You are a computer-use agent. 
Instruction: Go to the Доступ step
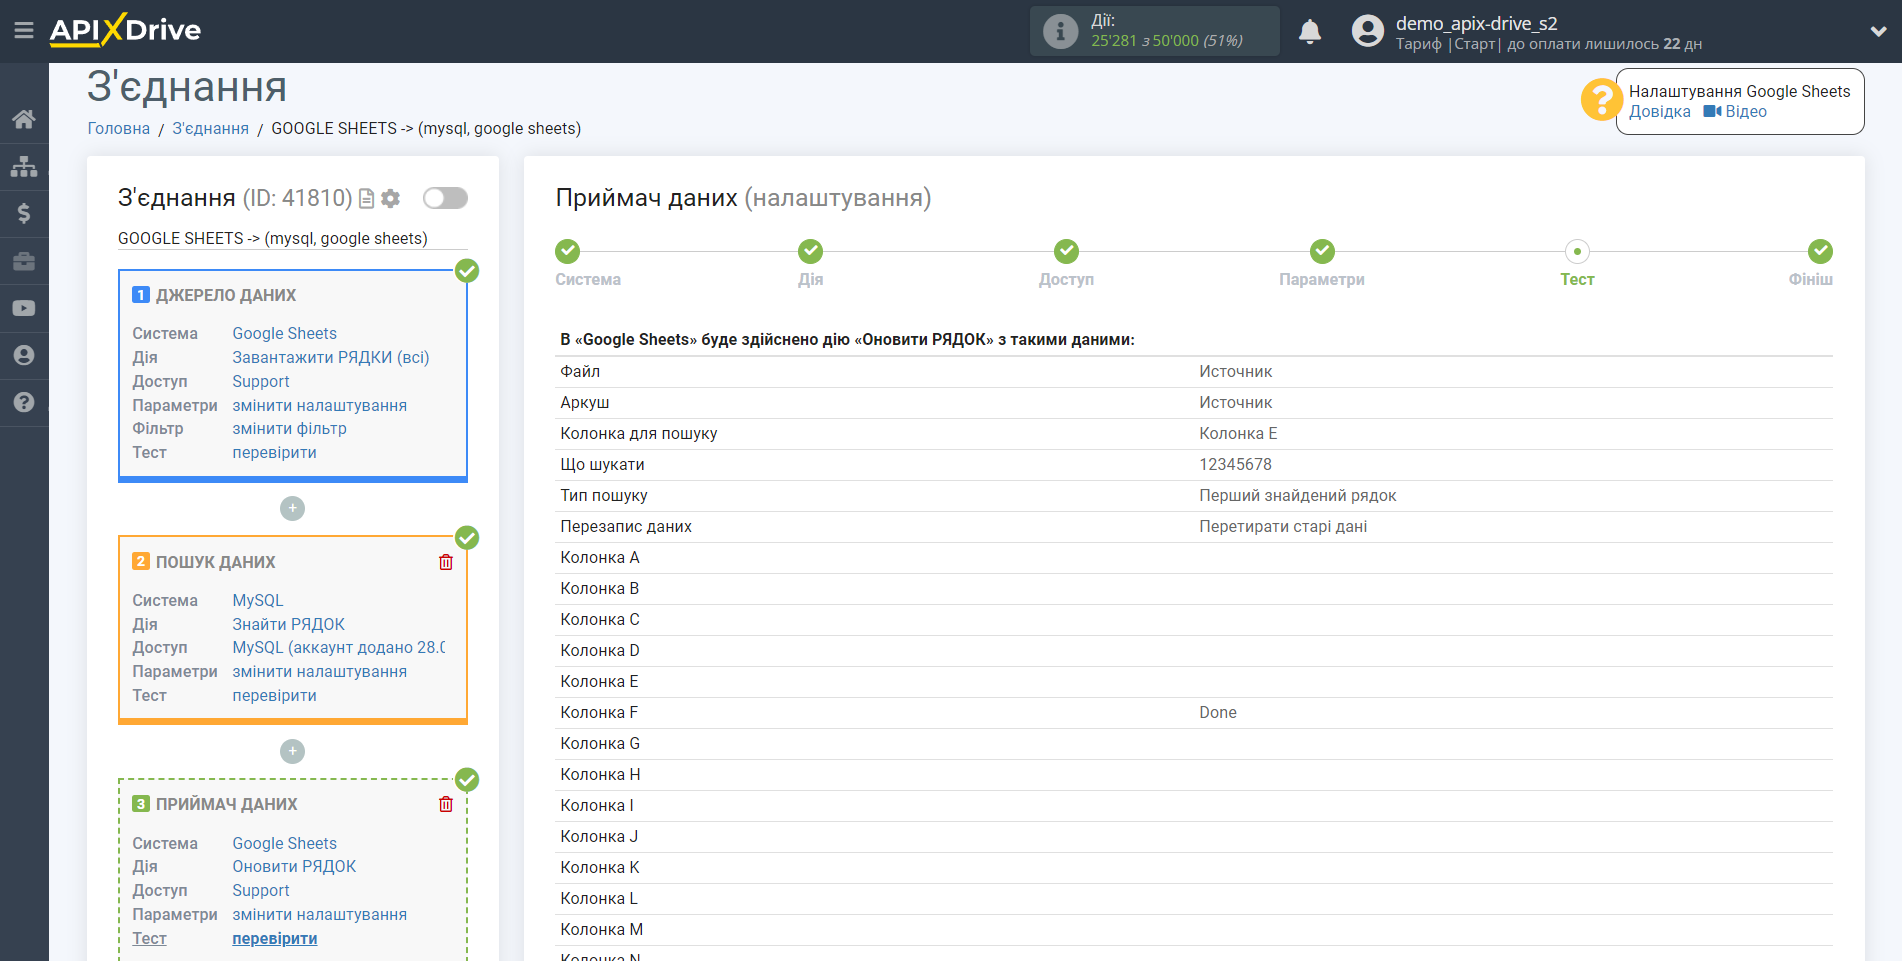coord(1066,280)
